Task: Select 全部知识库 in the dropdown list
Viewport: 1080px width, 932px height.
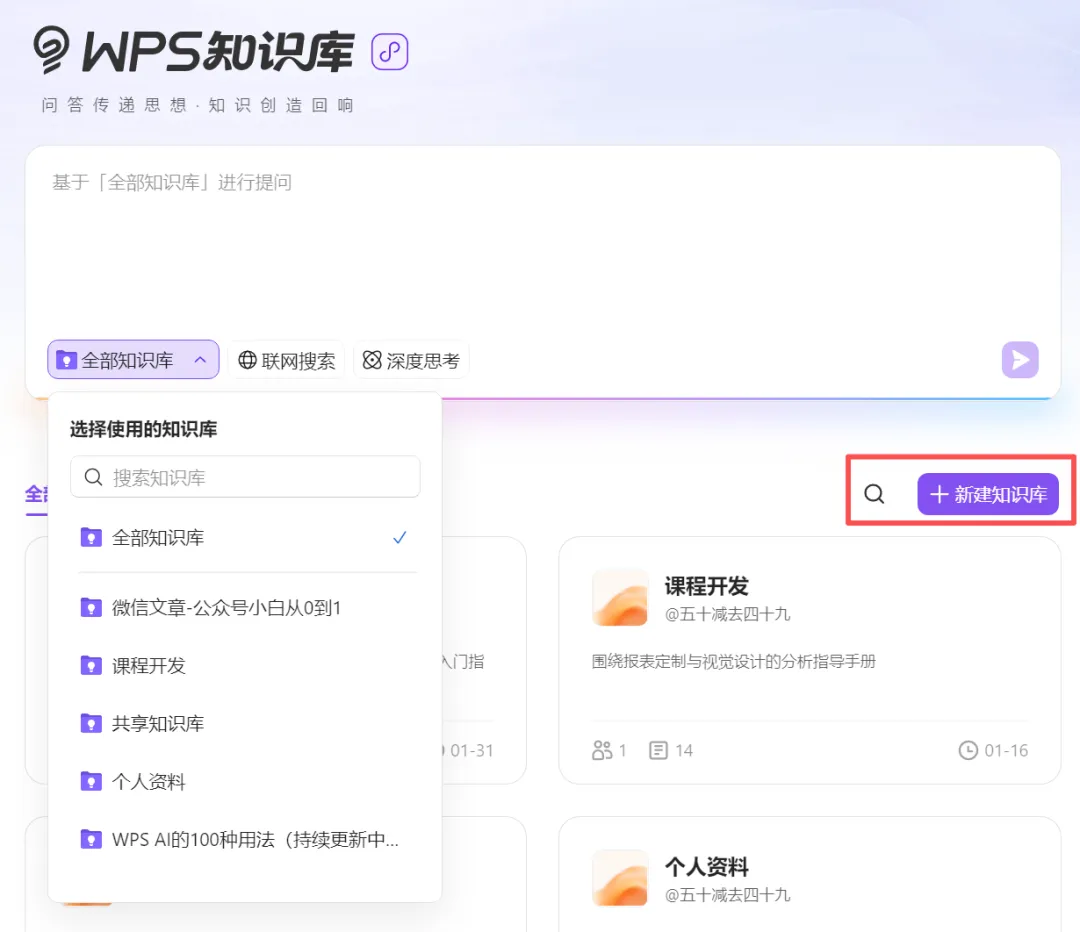Action: [245, 537]
